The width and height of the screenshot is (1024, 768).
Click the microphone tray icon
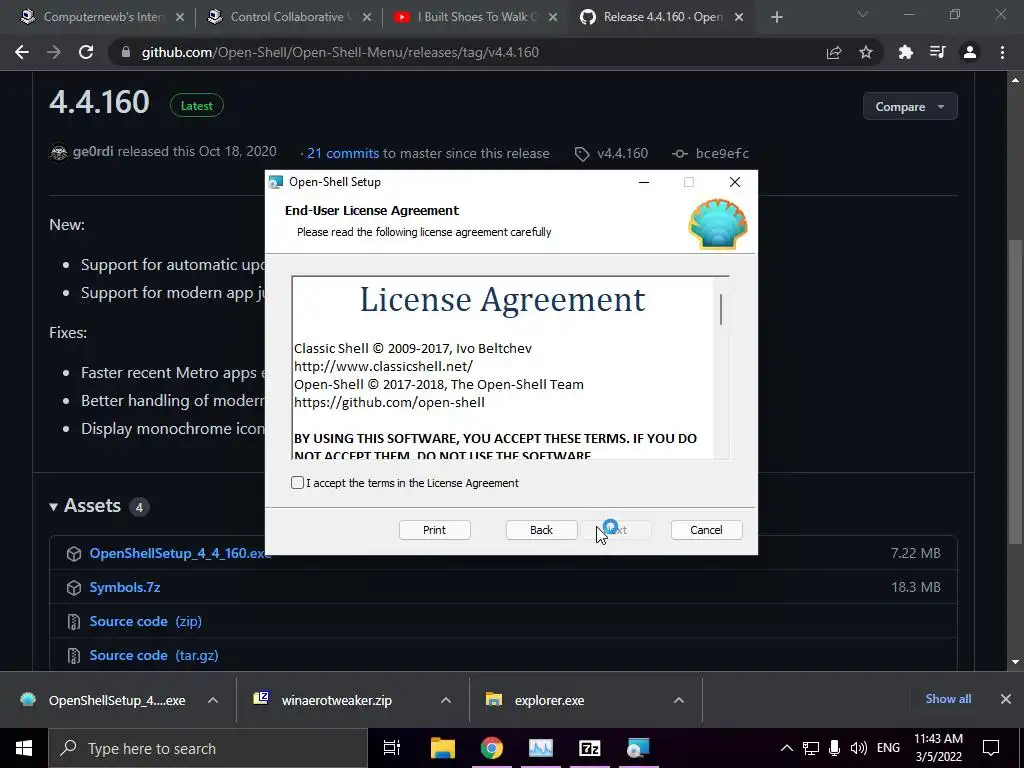pos(834,748)
